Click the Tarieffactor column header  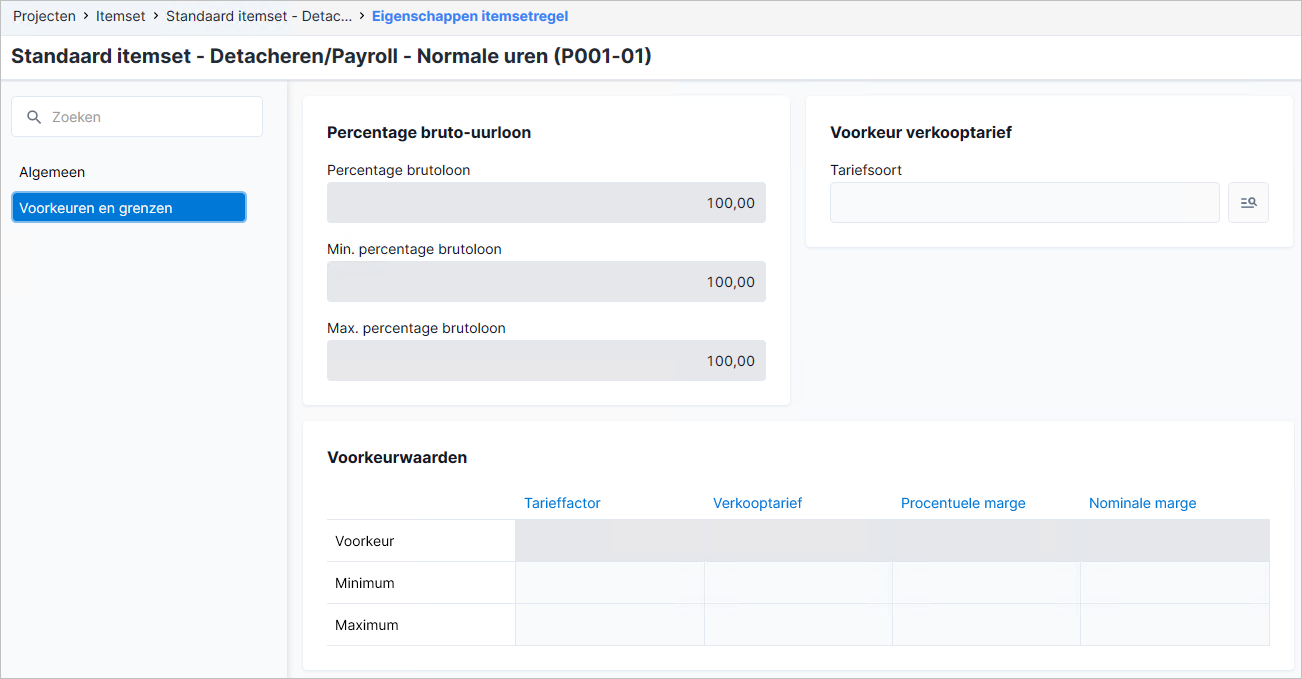[562, 503]
